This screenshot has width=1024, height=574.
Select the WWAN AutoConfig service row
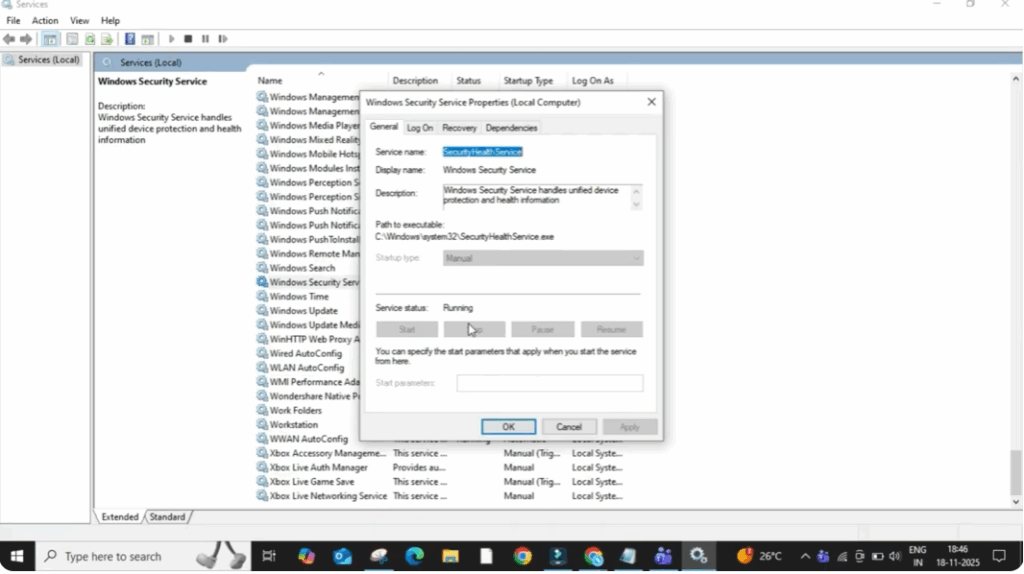pyautogui.click(x=308, y=439)
